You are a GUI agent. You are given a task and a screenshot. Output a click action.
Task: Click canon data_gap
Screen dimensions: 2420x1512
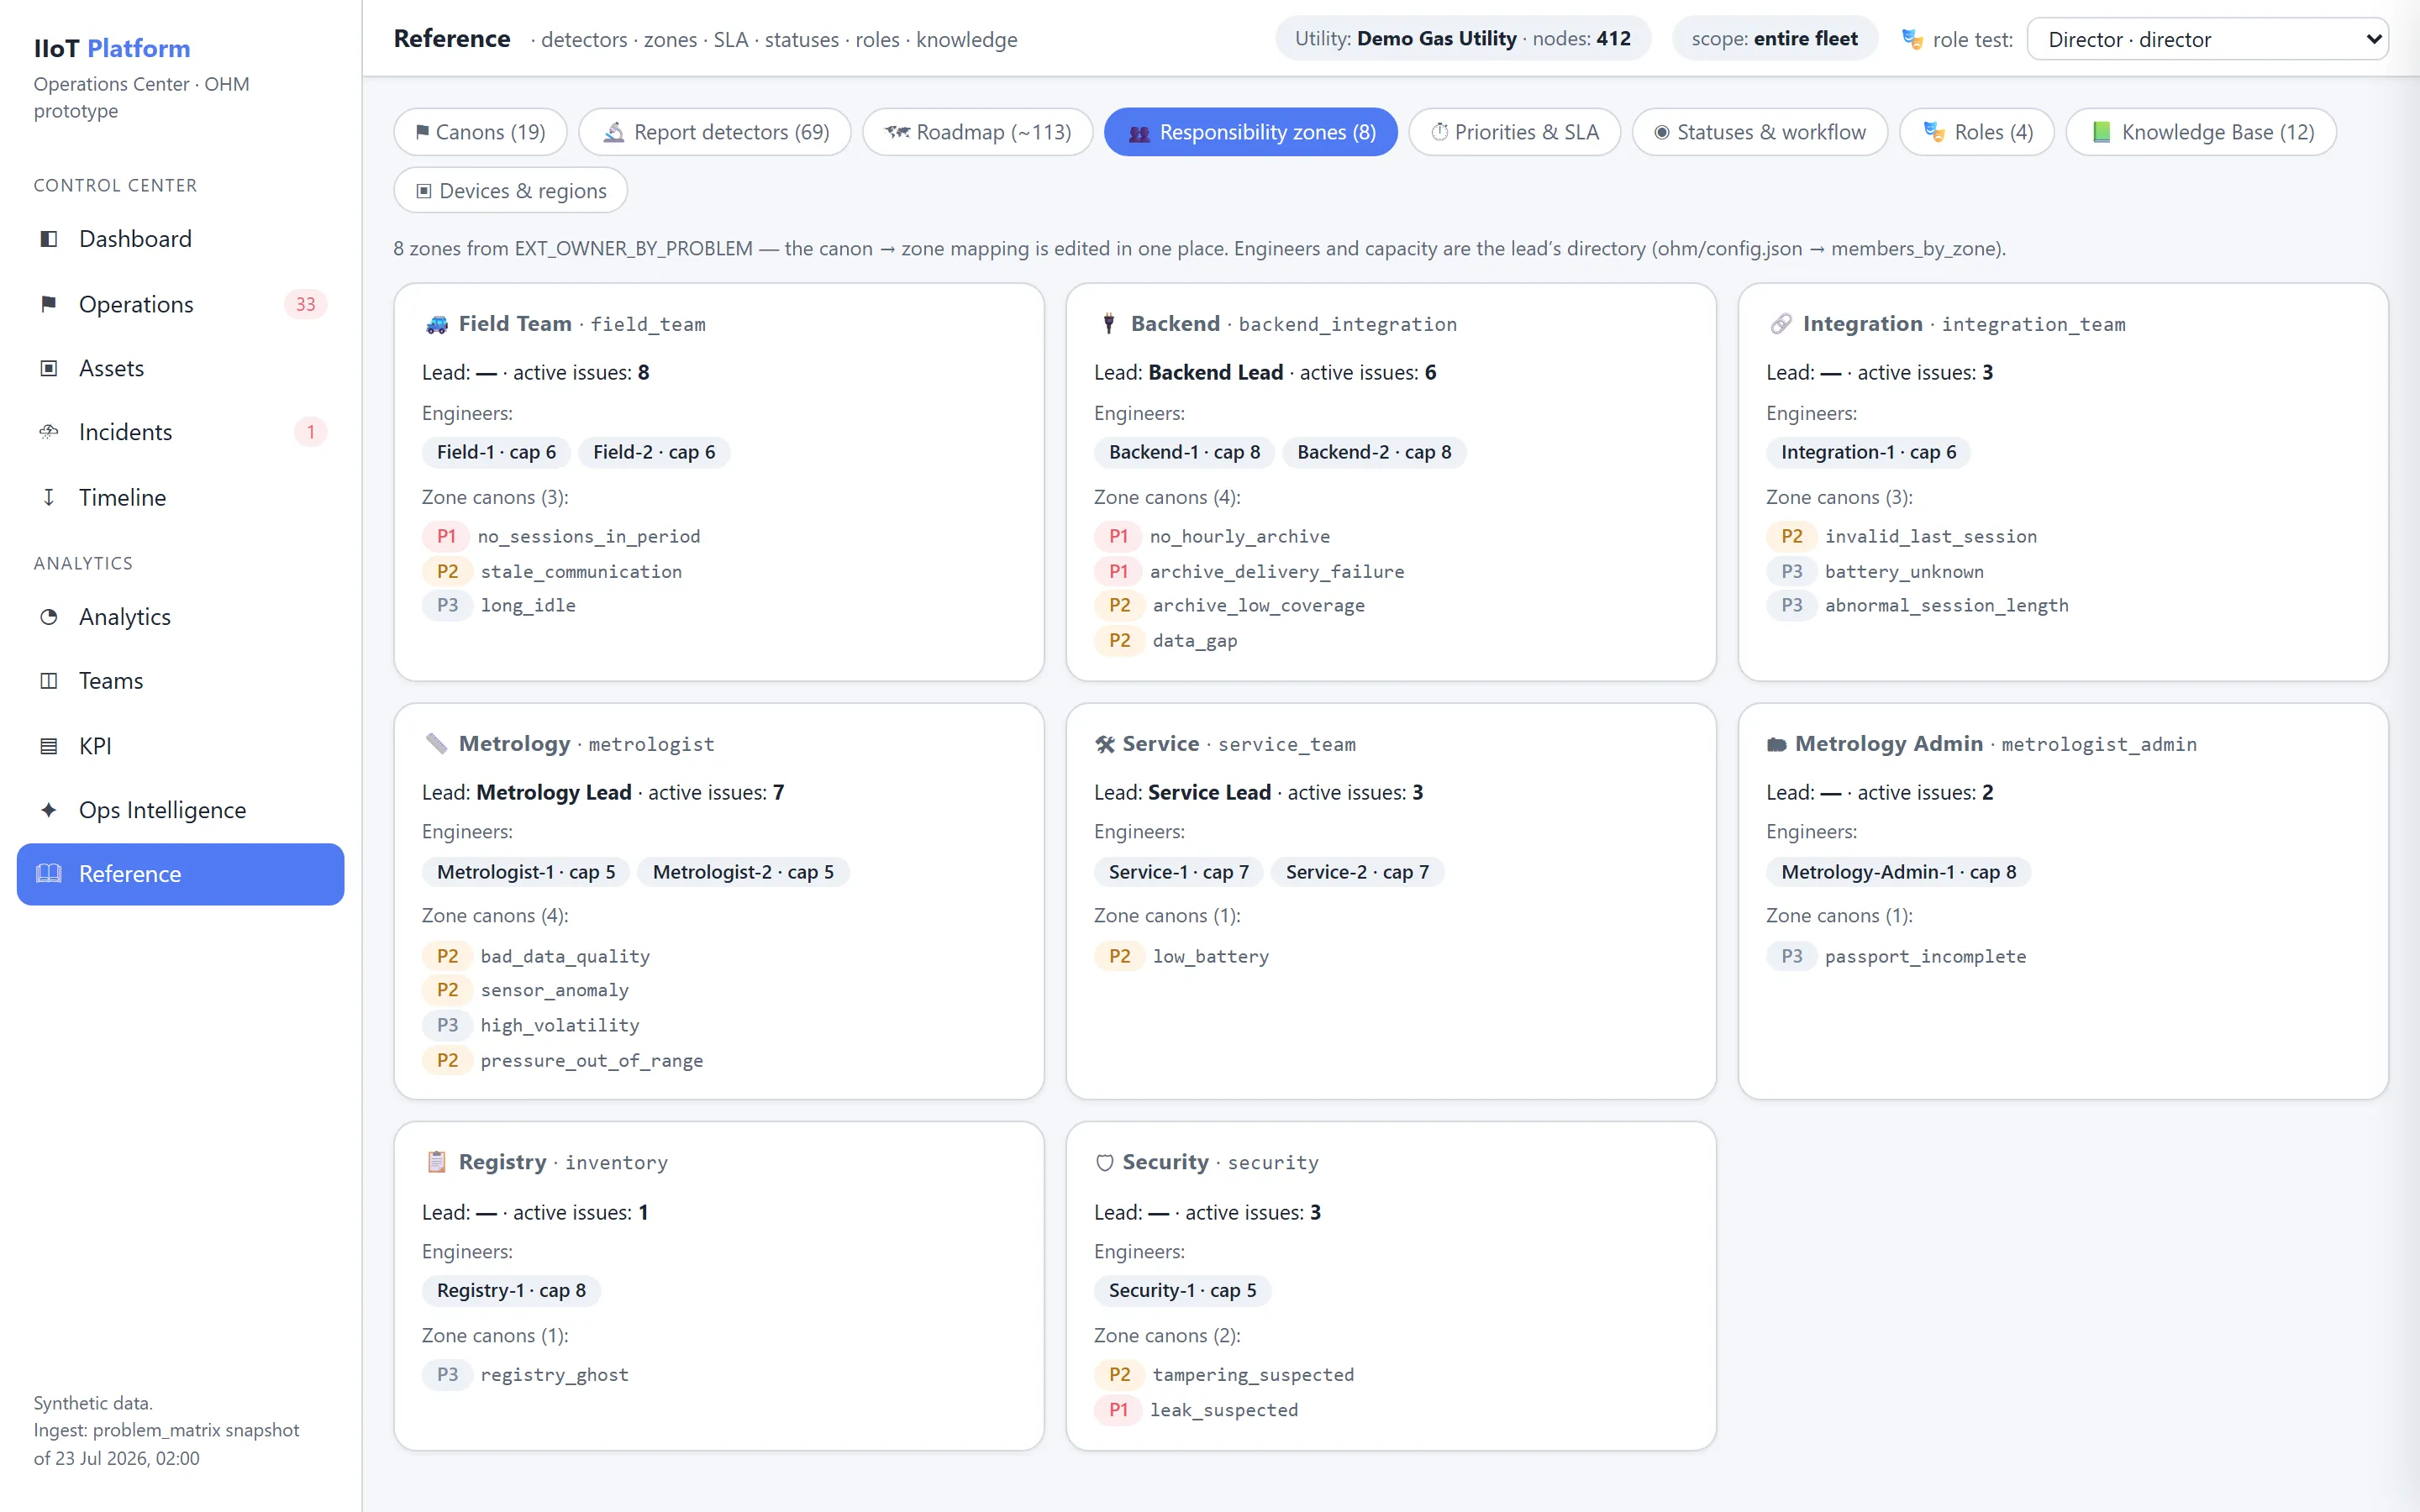tap(1195, 641)
